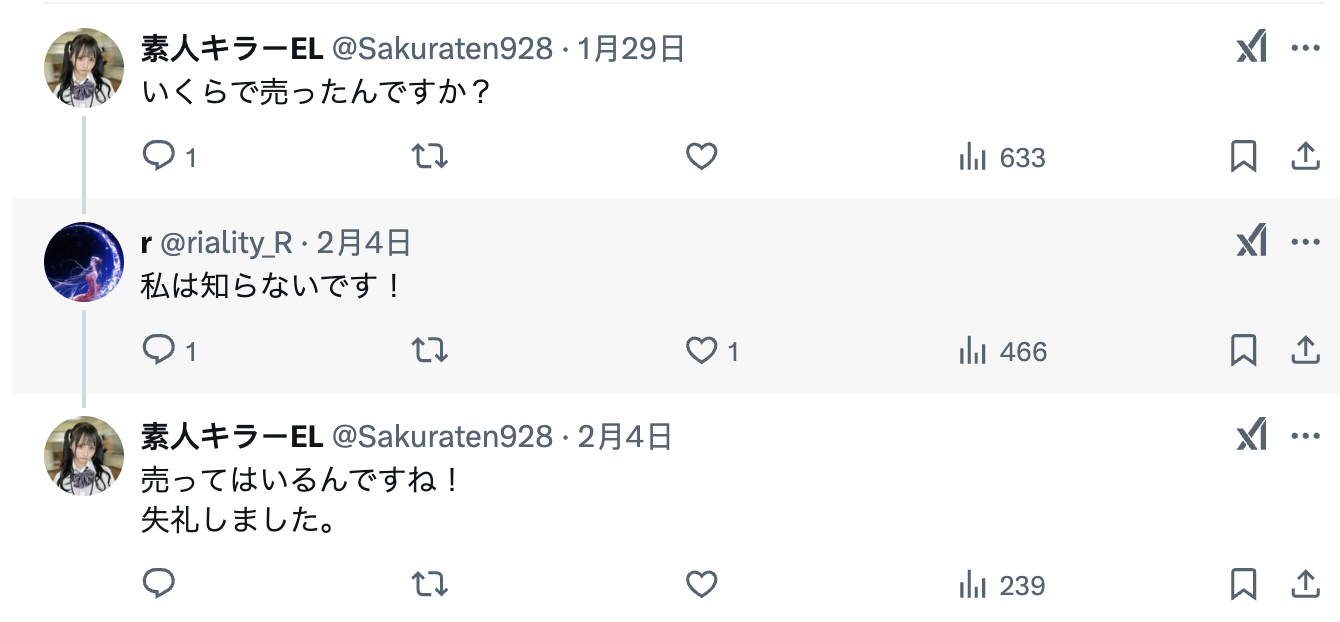
Task: View analytics showing 633 views
Action: 1002,157
